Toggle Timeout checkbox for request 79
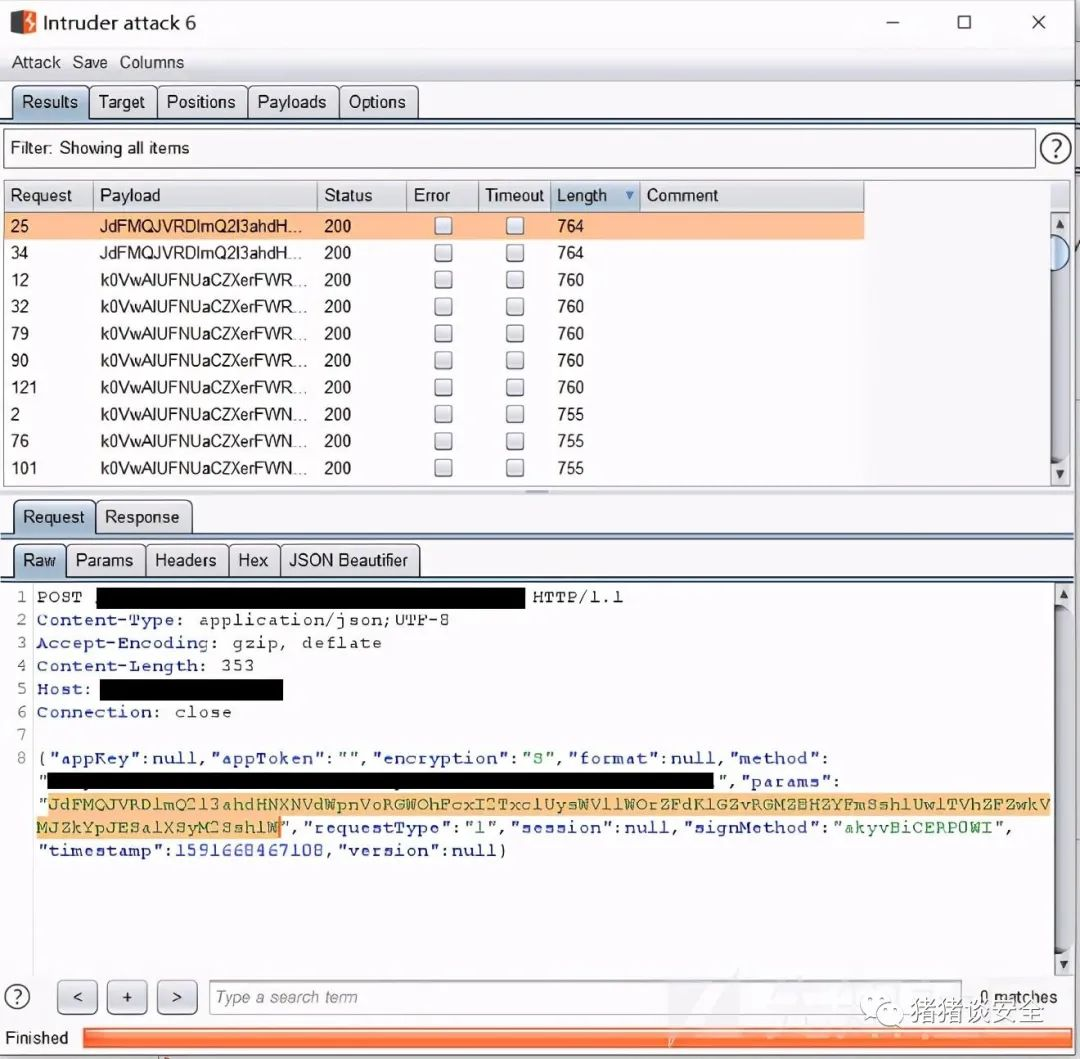 tap(515, 333)
